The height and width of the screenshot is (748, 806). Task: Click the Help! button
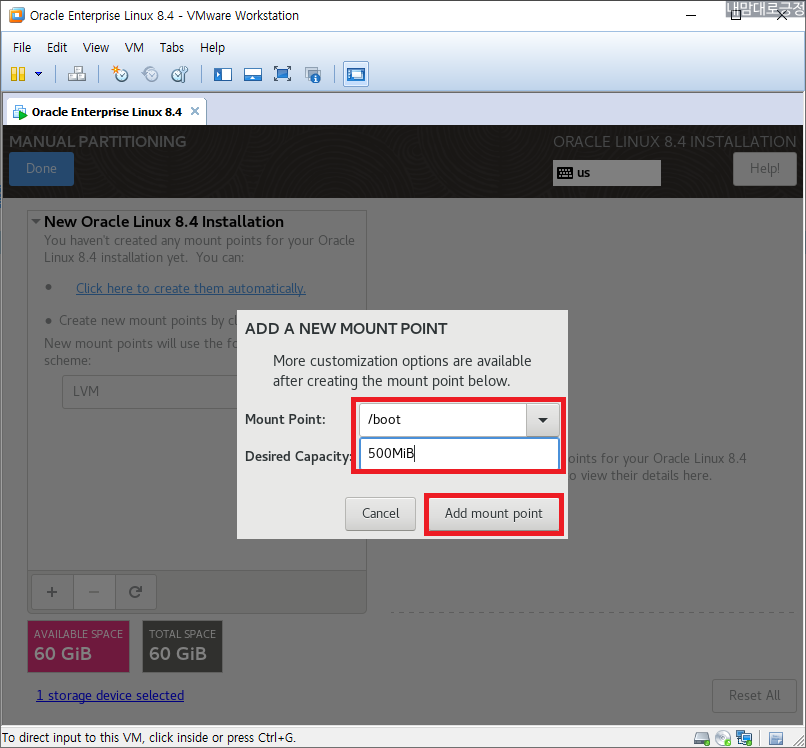(764, 169)
